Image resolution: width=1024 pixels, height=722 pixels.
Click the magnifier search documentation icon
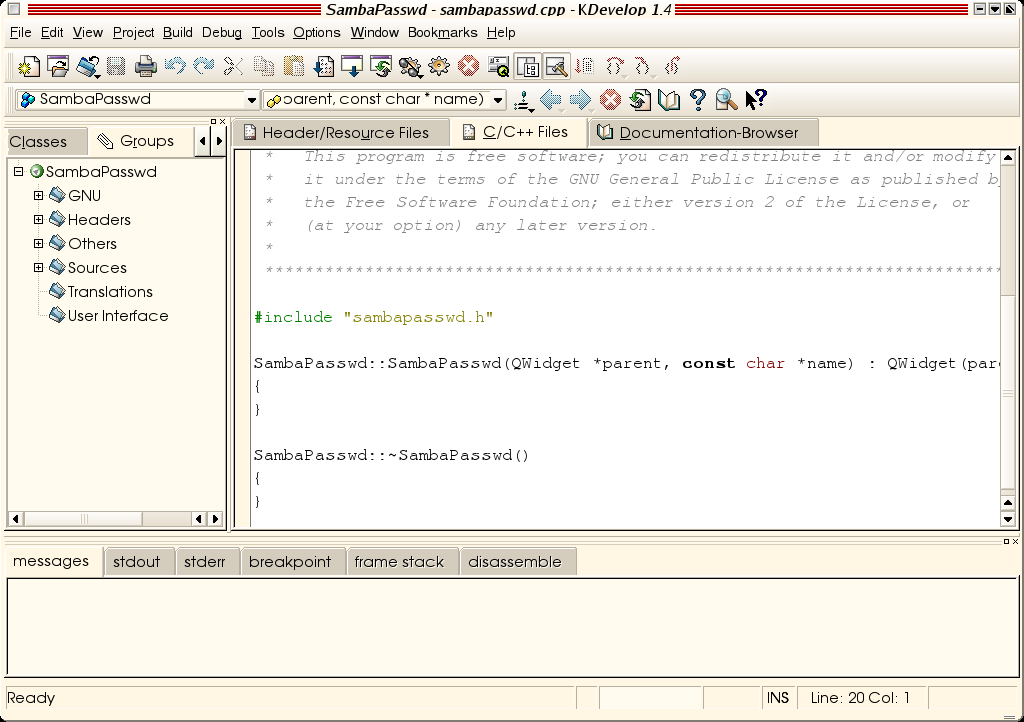(x=726, y=100)
